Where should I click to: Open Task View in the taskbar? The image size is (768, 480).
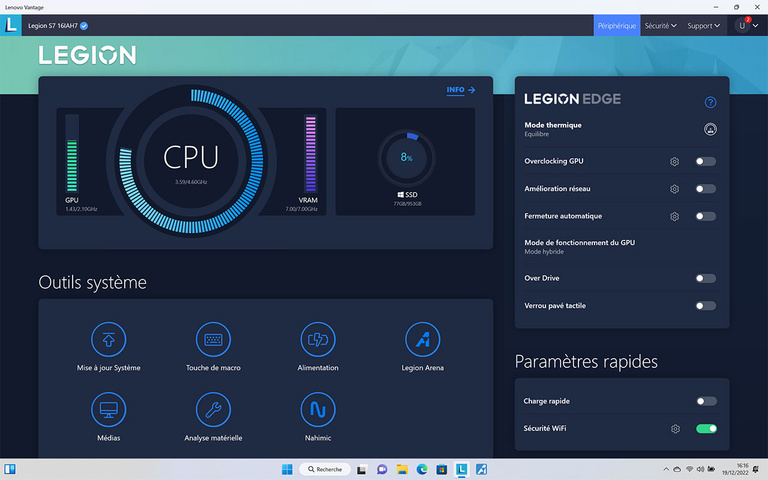click(362, 469)
